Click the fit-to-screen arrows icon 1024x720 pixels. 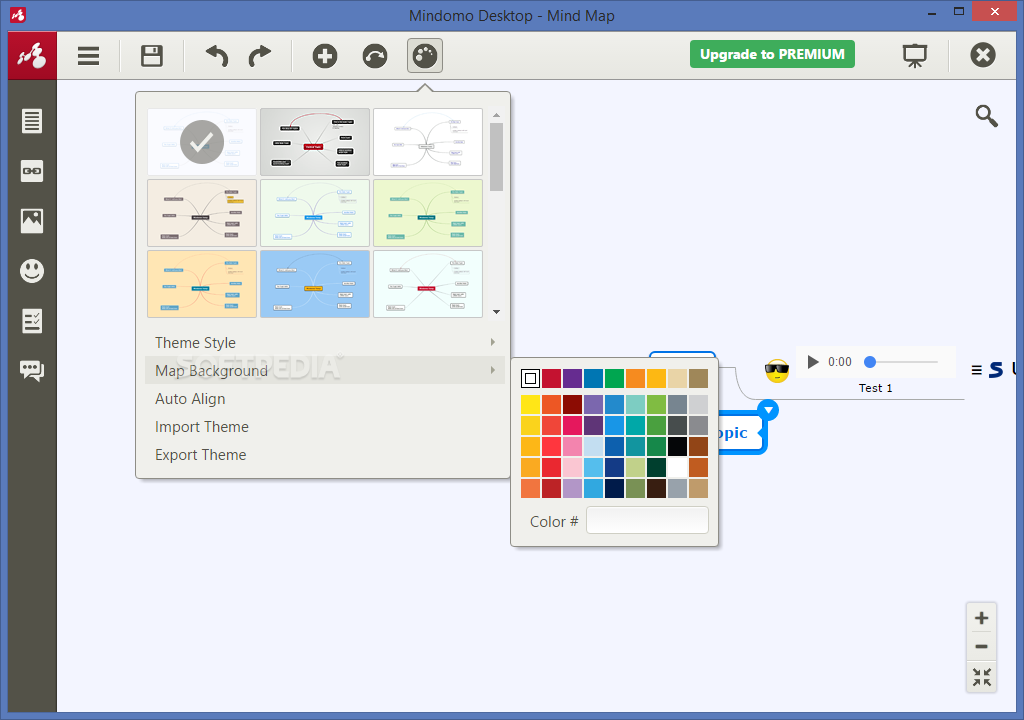(x=981, y=677)
